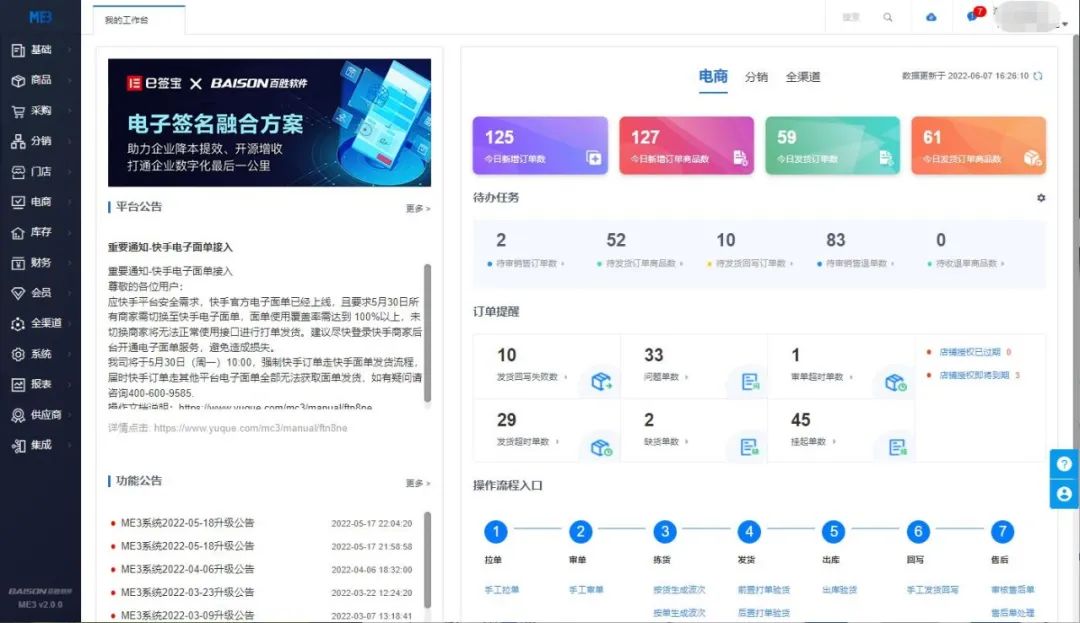Expand the 报表 menu chevron
Viewport: 1080px width, 623px height.
click(x=70, y=384)
